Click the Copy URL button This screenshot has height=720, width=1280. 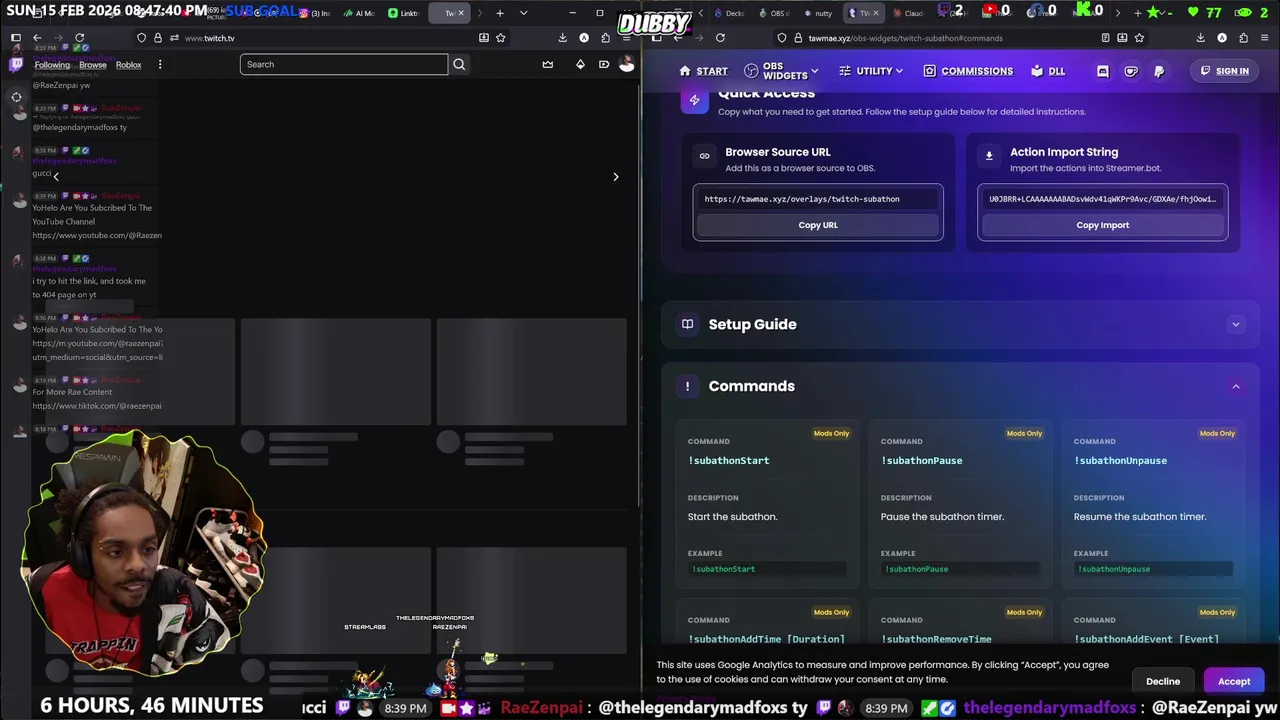coord(818,225)
